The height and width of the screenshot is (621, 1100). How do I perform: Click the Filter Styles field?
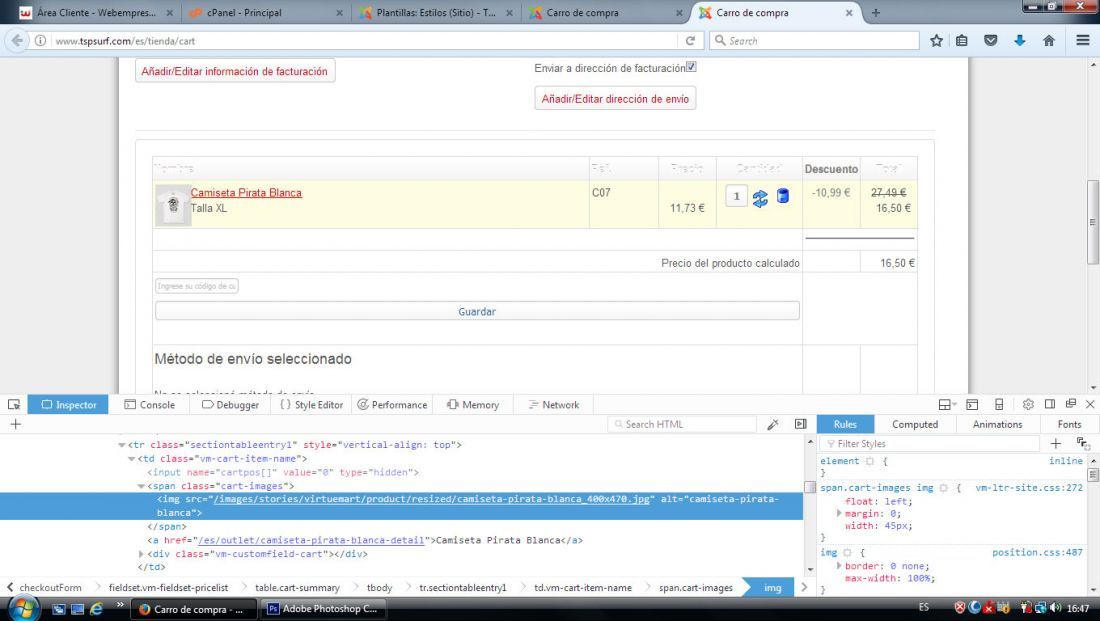click(930, 444)
